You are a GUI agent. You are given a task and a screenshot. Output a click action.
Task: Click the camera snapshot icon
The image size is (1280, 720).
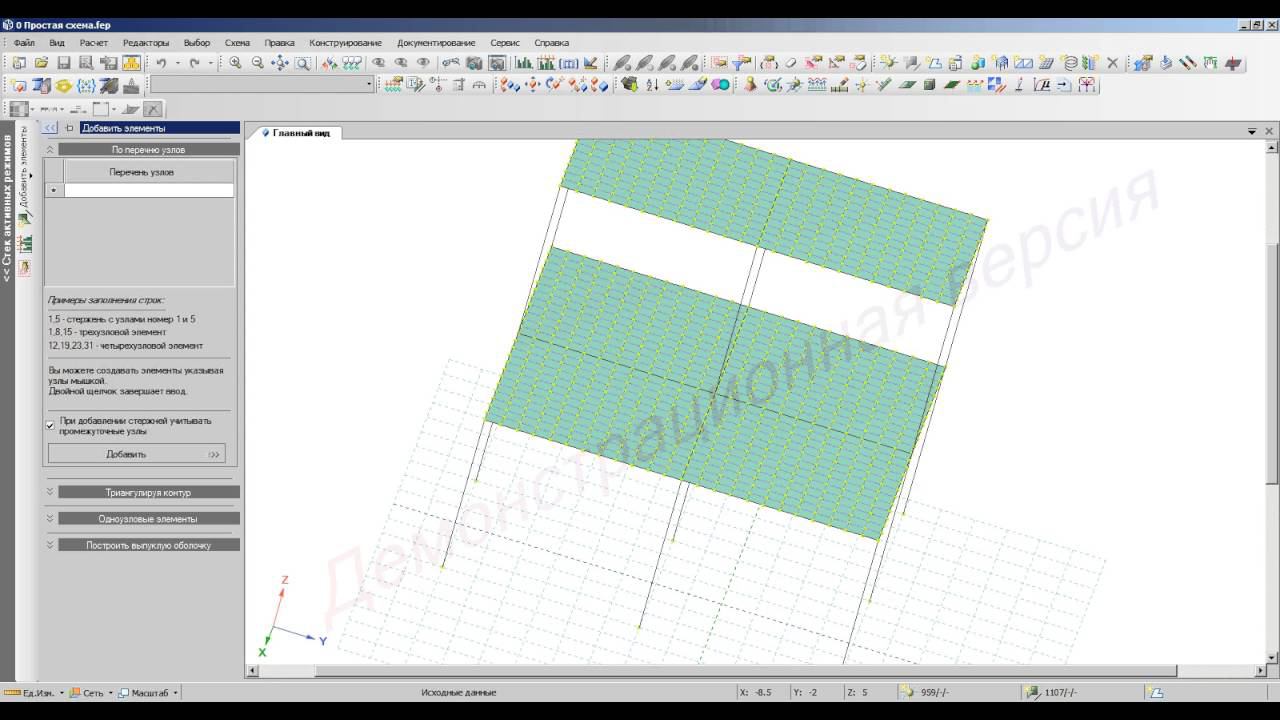474,63
